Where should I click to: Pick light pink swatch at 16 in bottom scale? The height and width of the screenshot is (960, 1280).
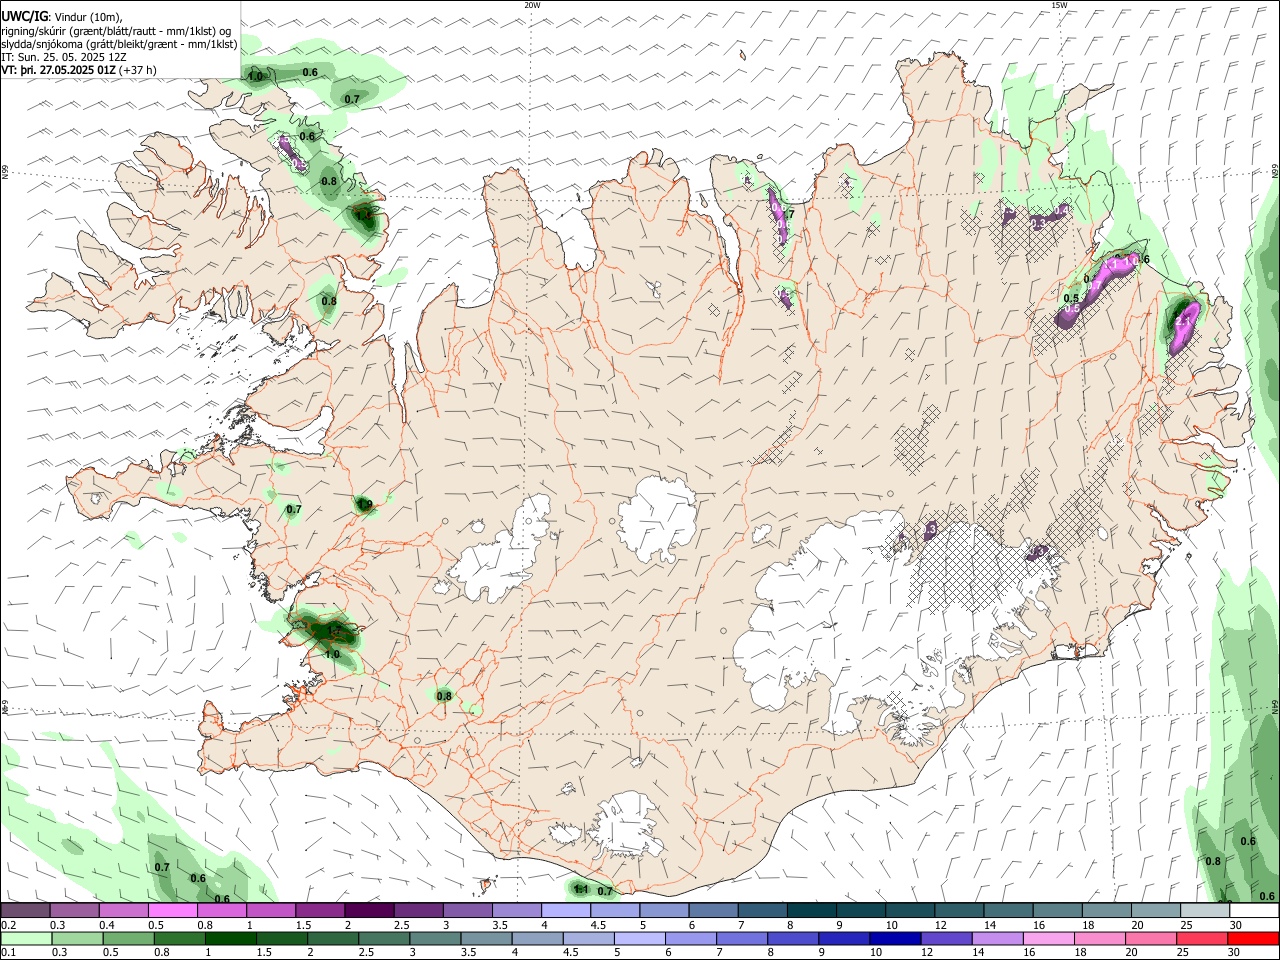(1048, 938)
